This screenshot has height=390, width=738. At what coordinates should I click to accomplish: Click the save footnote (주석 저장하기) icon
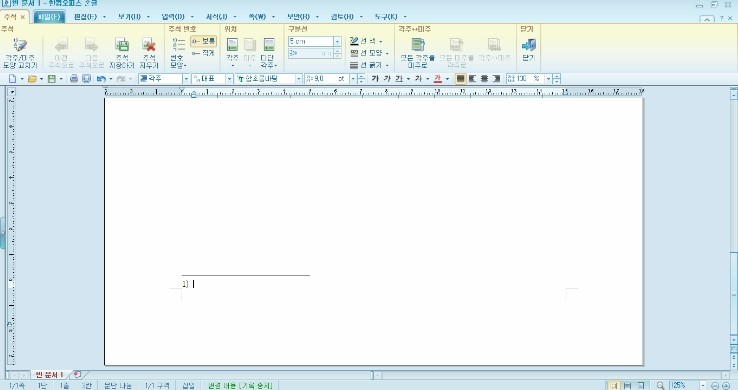(x=122, y=45)
